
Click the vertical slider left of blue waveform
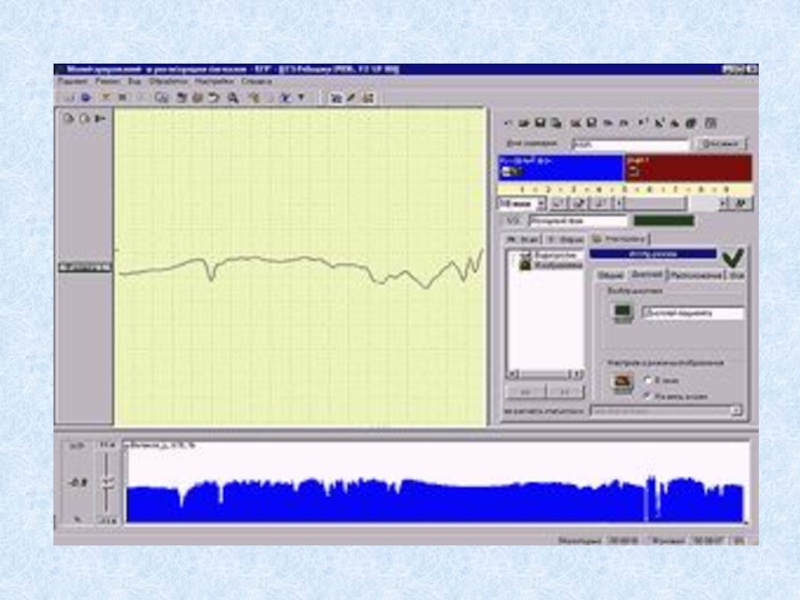pos(106,483)
